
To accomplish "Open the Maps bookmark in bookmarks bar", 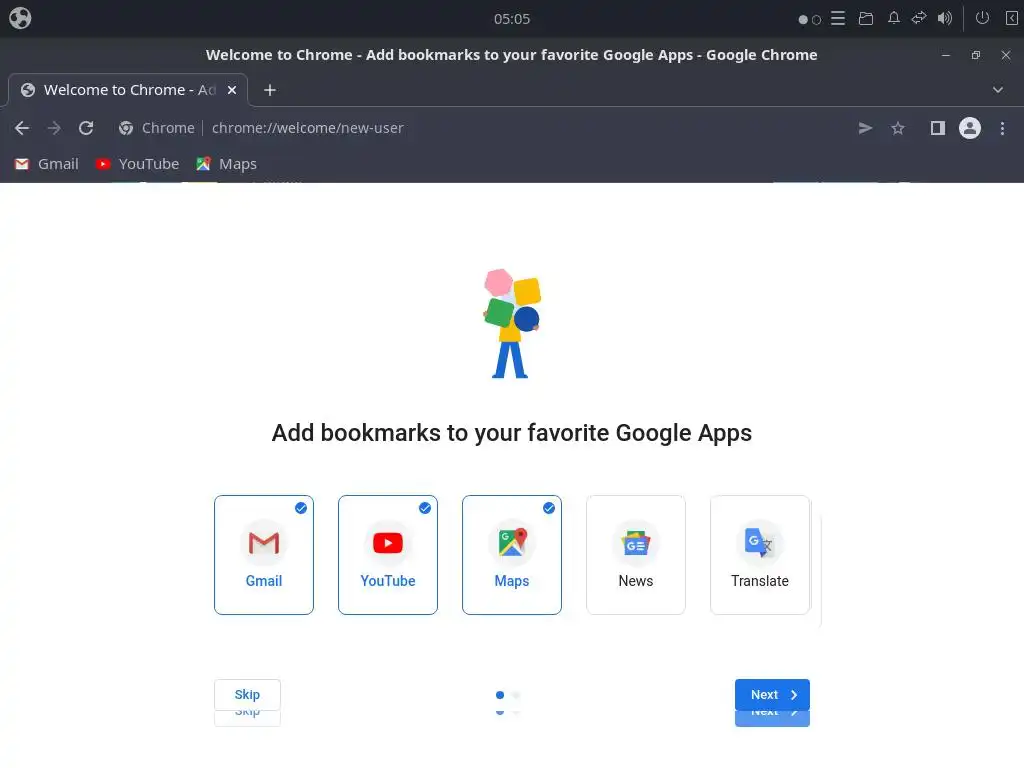I will point(227,164).
